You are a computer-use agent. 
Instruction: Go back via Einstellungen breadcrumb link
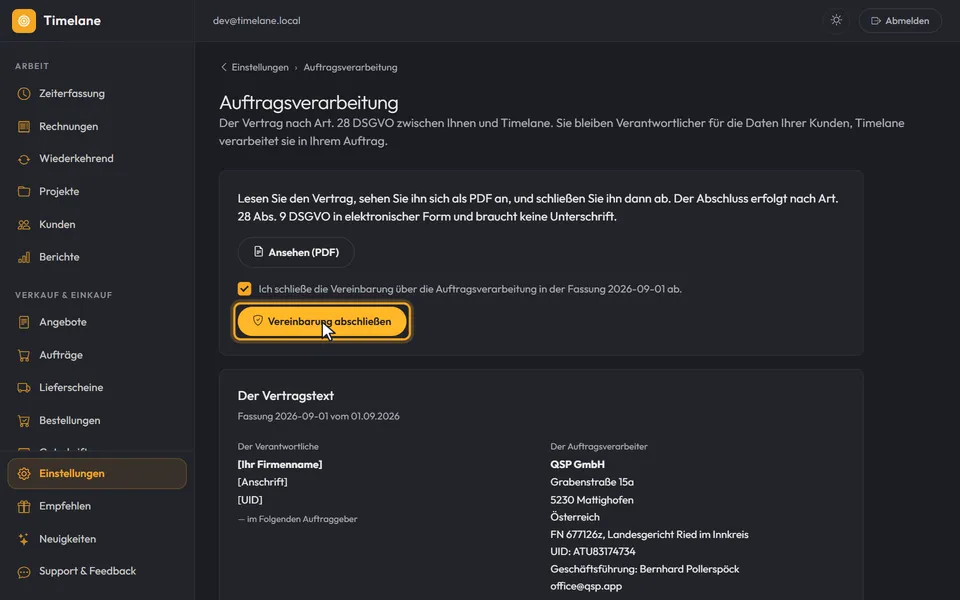260,67
